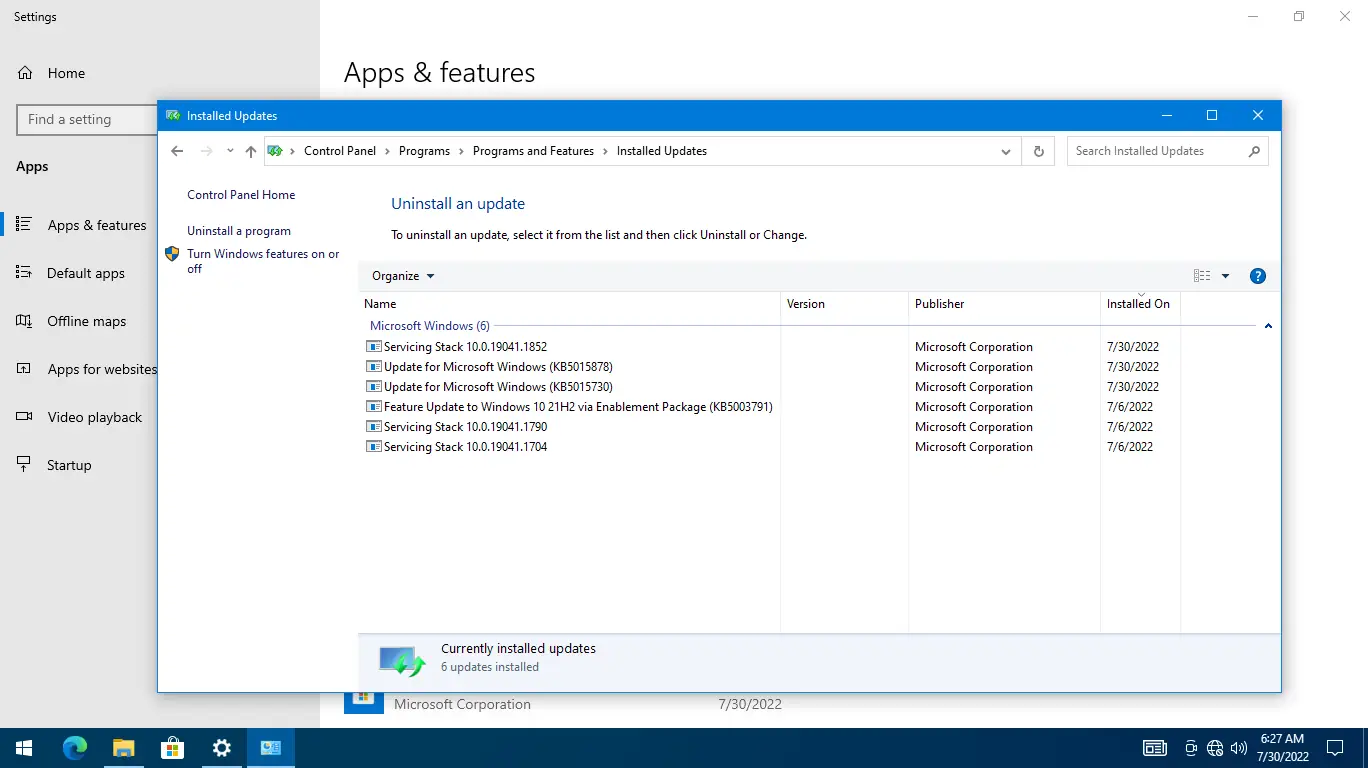The height and width of the screenshot is (768, 1368).
Task: Click the Offline maps icon in Settings
Action: 25,321
